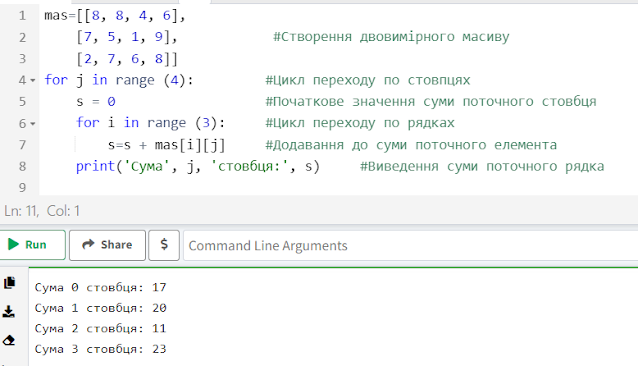The height and width of the screenshot is (366, 638).
Task: Copy output with the copy icon
Action: click(x=9, y=282)
